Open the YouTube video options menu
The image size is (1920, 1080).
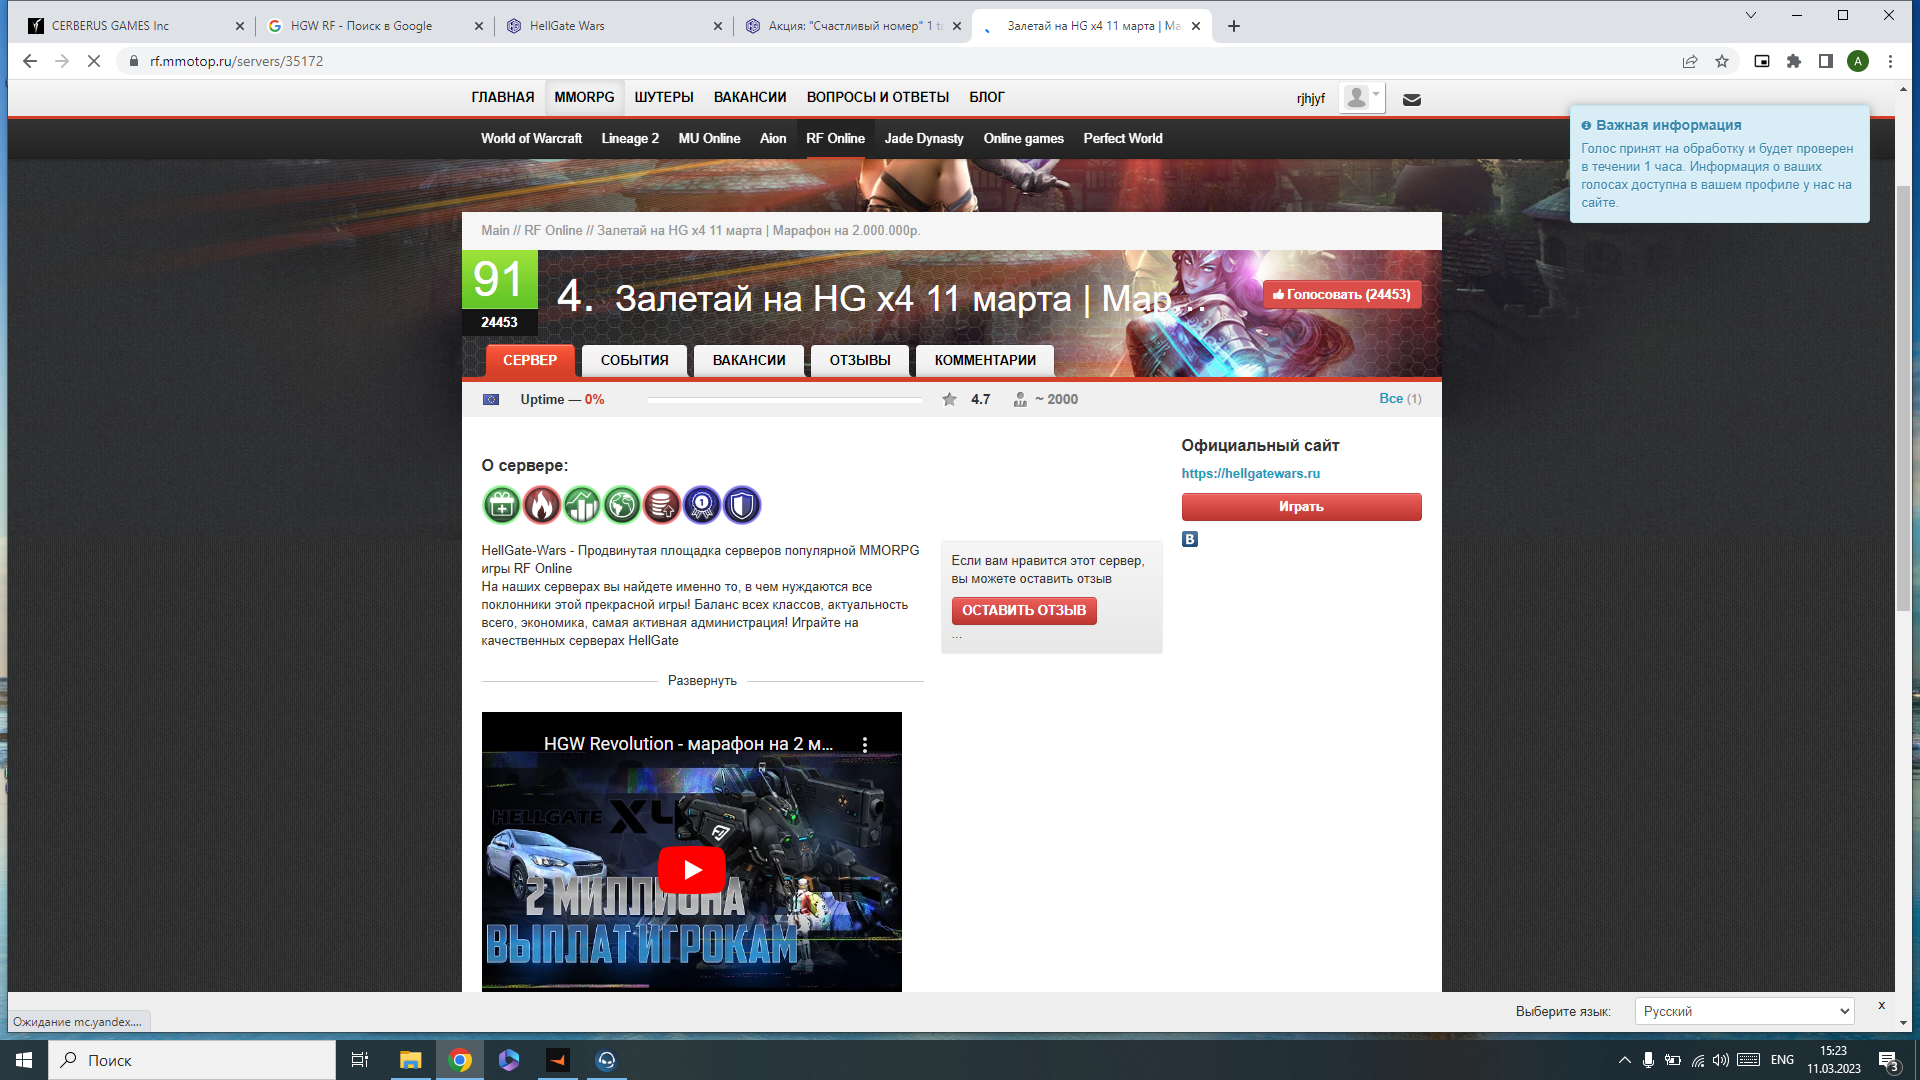pos(865,744)
